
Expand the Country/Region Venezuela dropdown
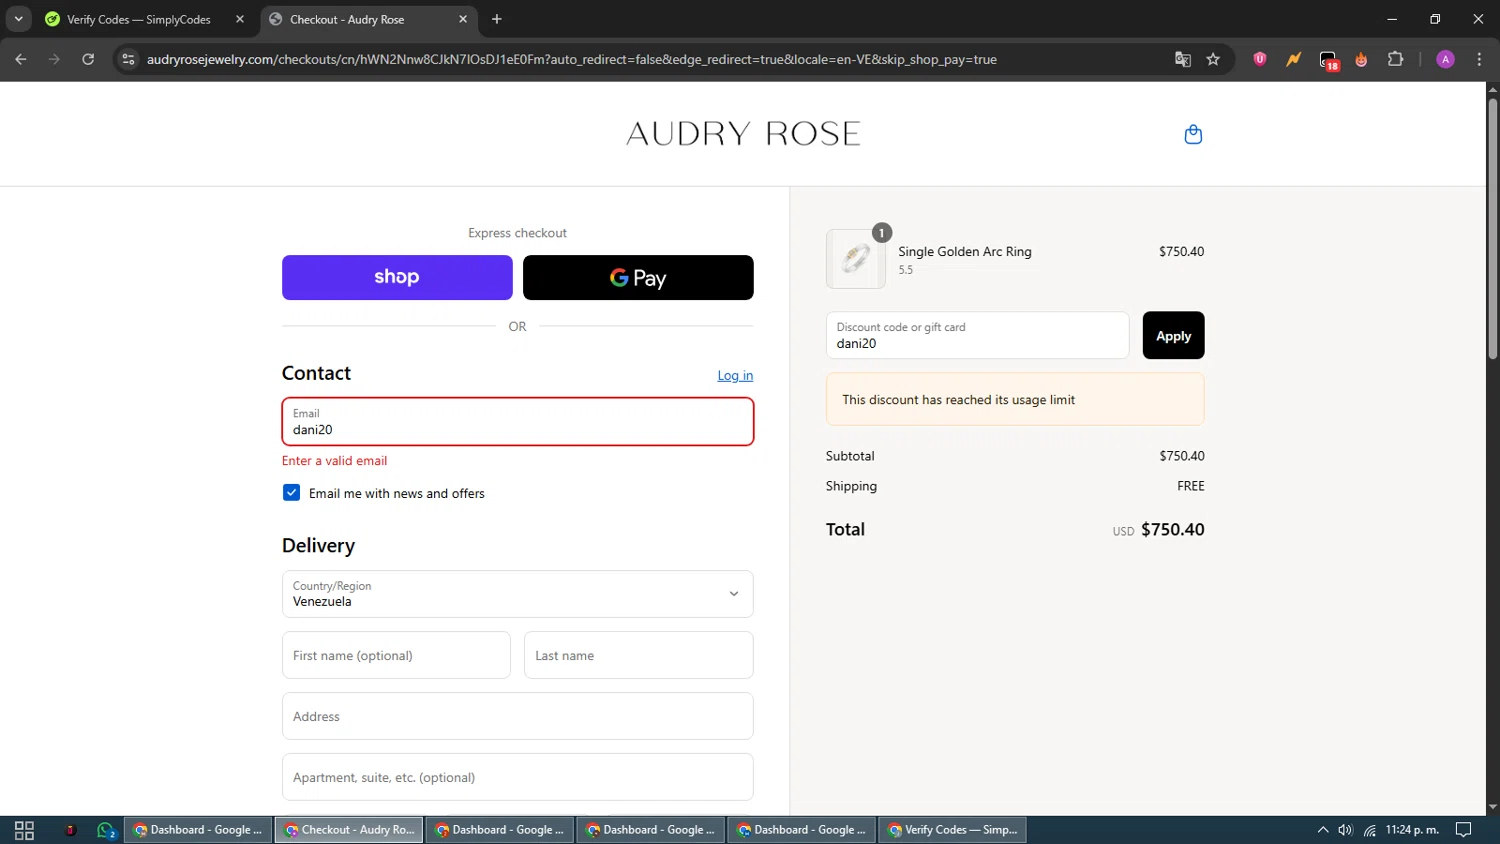coord(517,594)
